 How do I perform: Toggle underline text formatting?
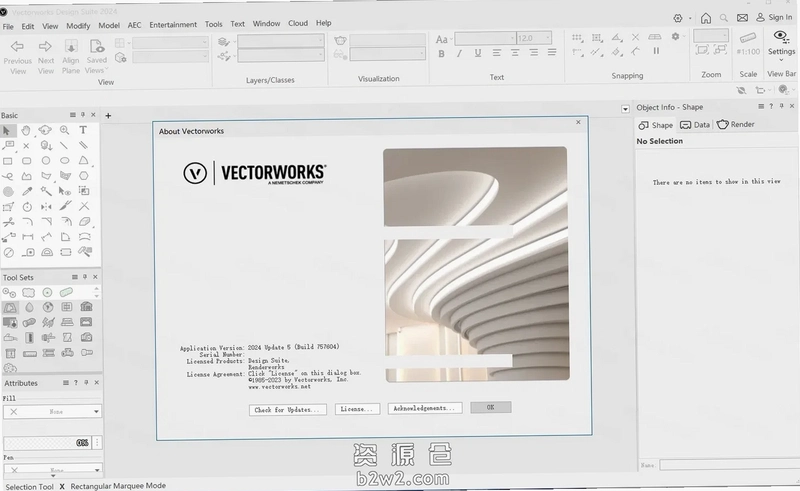pyautogui.click(x=478, y=53)
